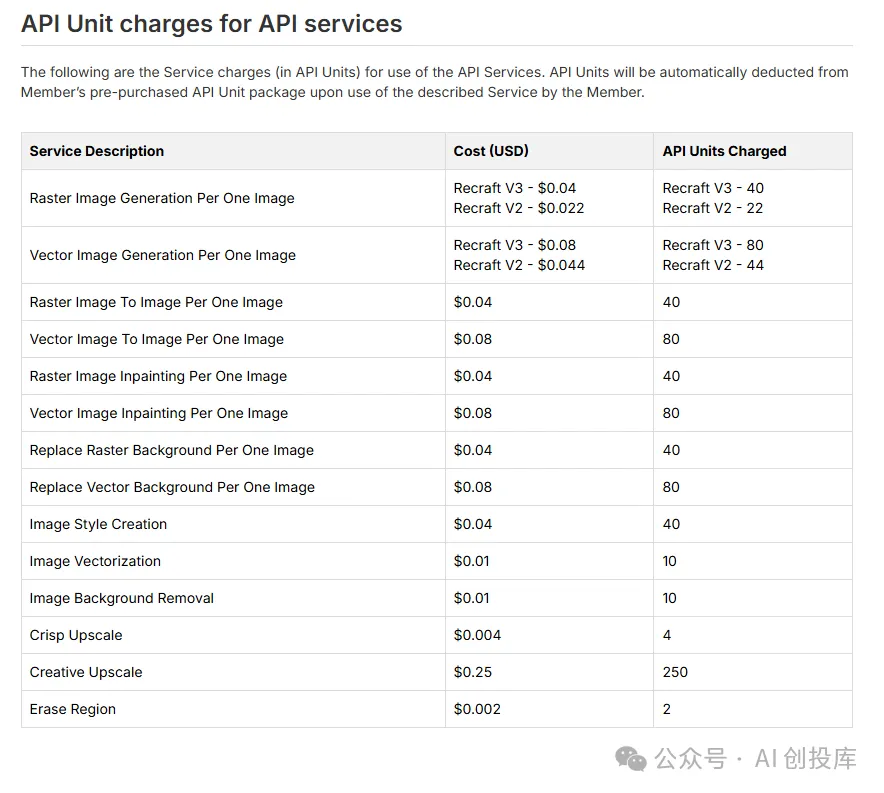Click the 250 units value for Creative Upscale
The image size is (884, 793).
pos(675,672)
